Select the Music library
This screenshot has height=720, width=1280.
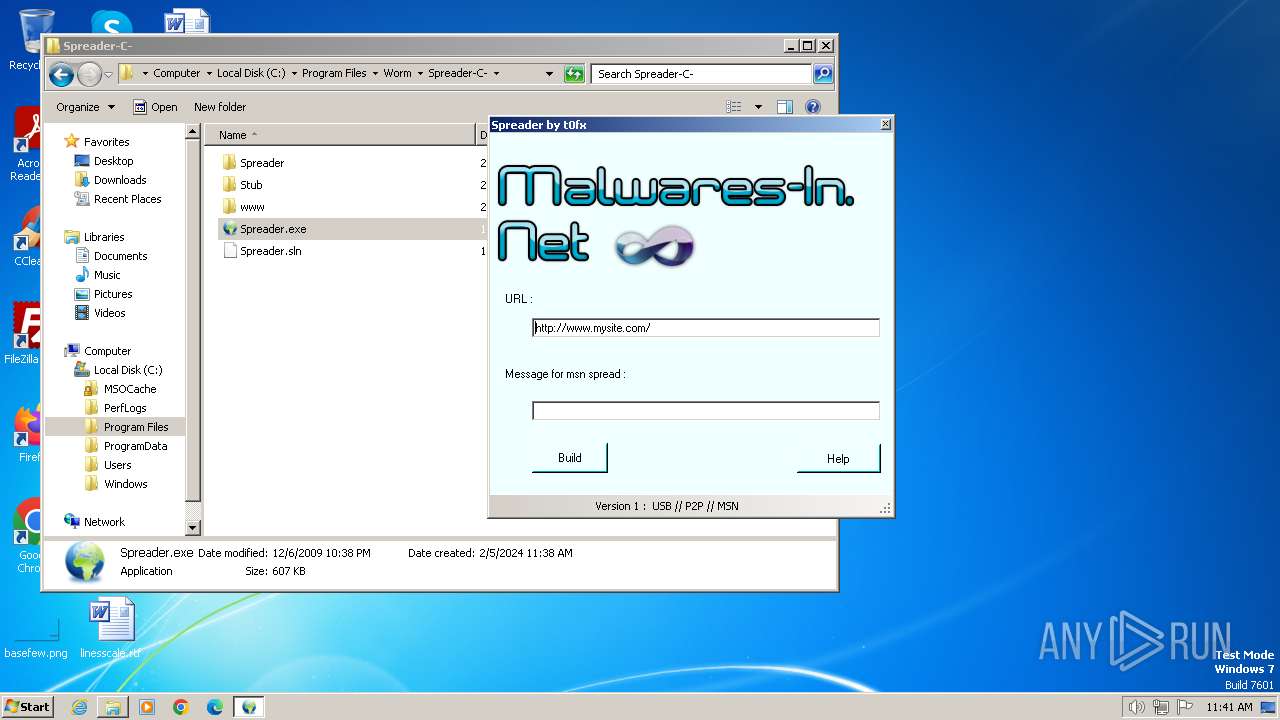(107, 275)
